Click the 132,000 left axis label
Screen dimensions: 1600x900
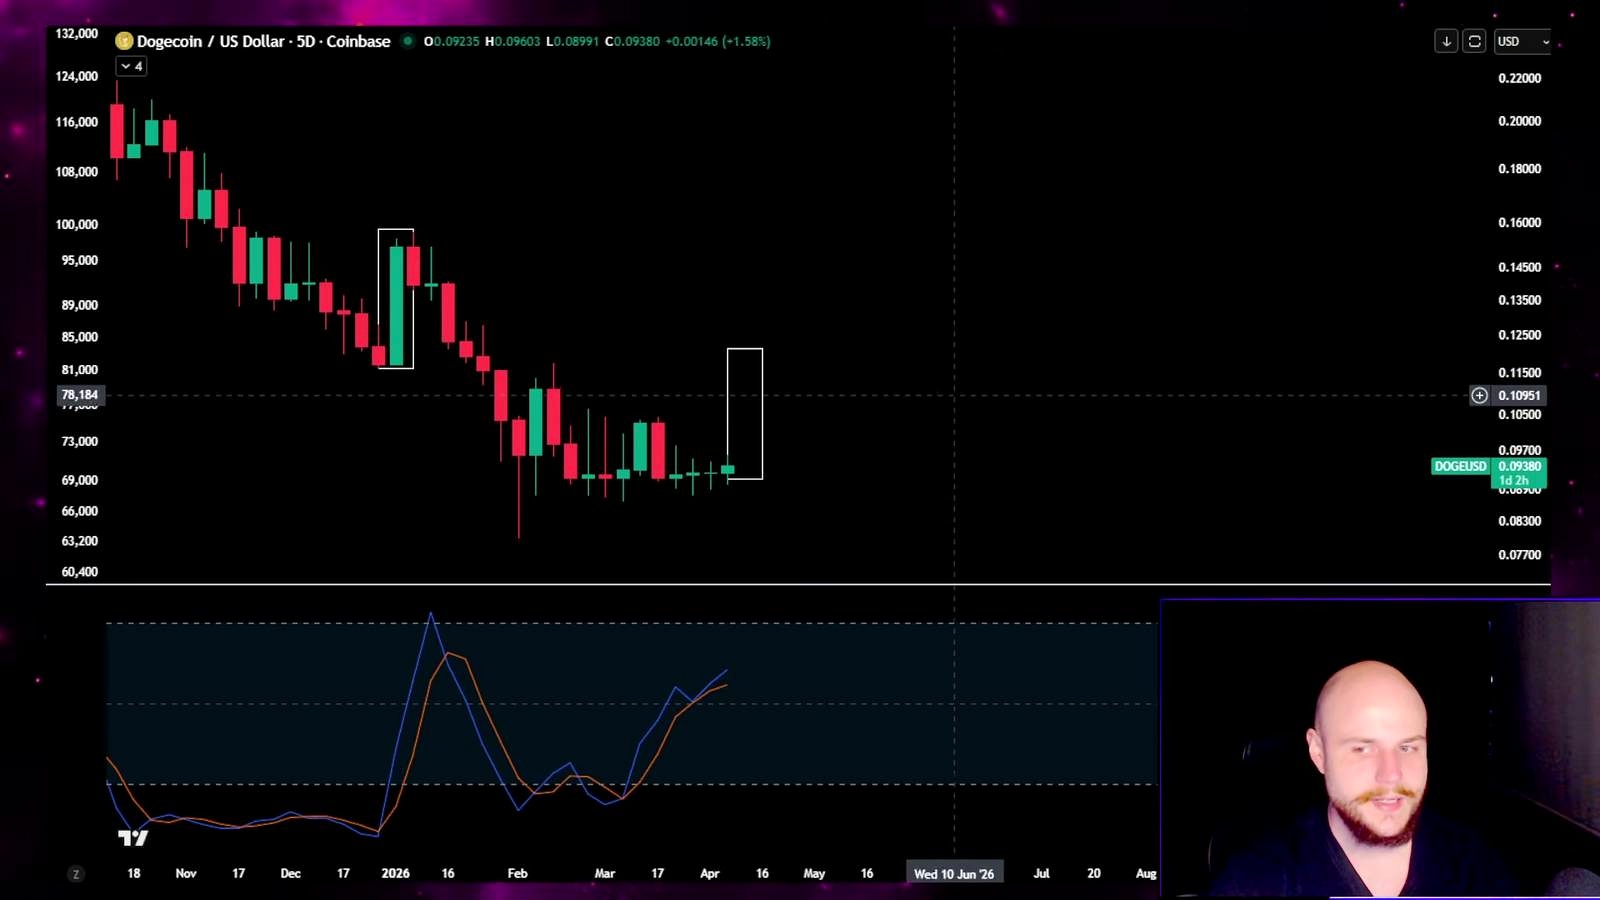(x=77, y=34)
